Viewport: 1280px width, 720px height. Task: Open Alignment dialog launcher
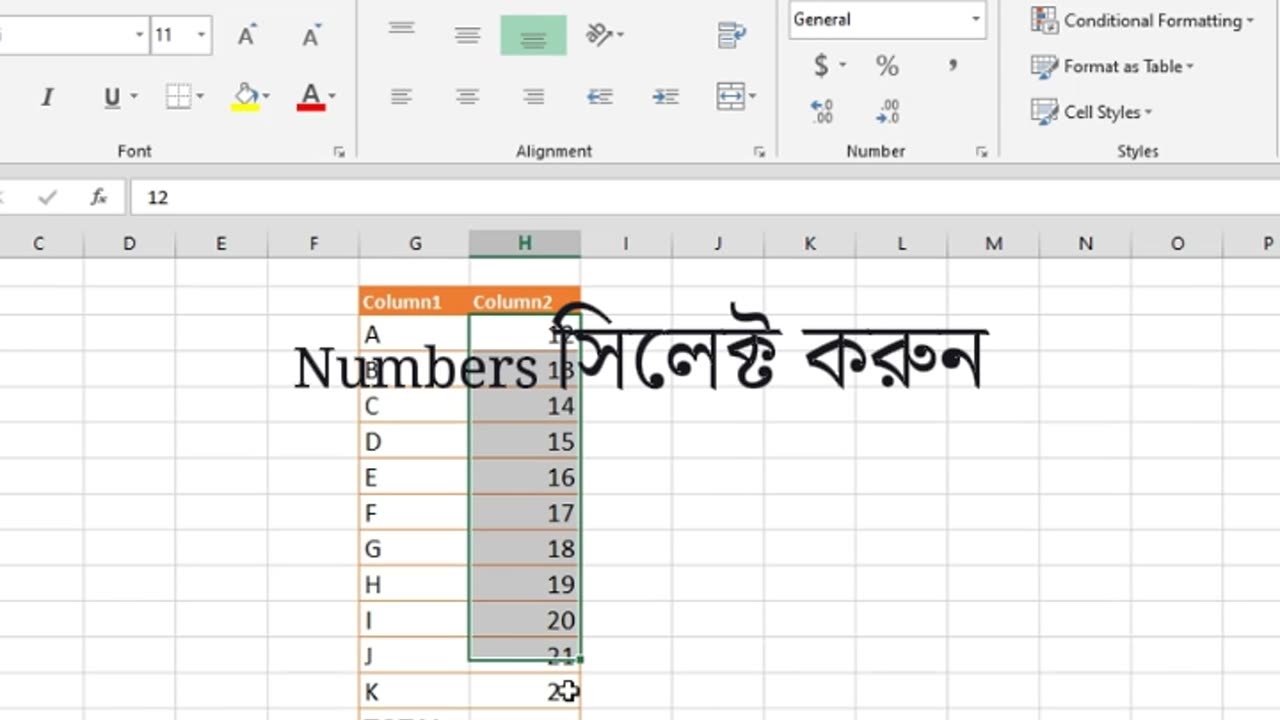759,152
